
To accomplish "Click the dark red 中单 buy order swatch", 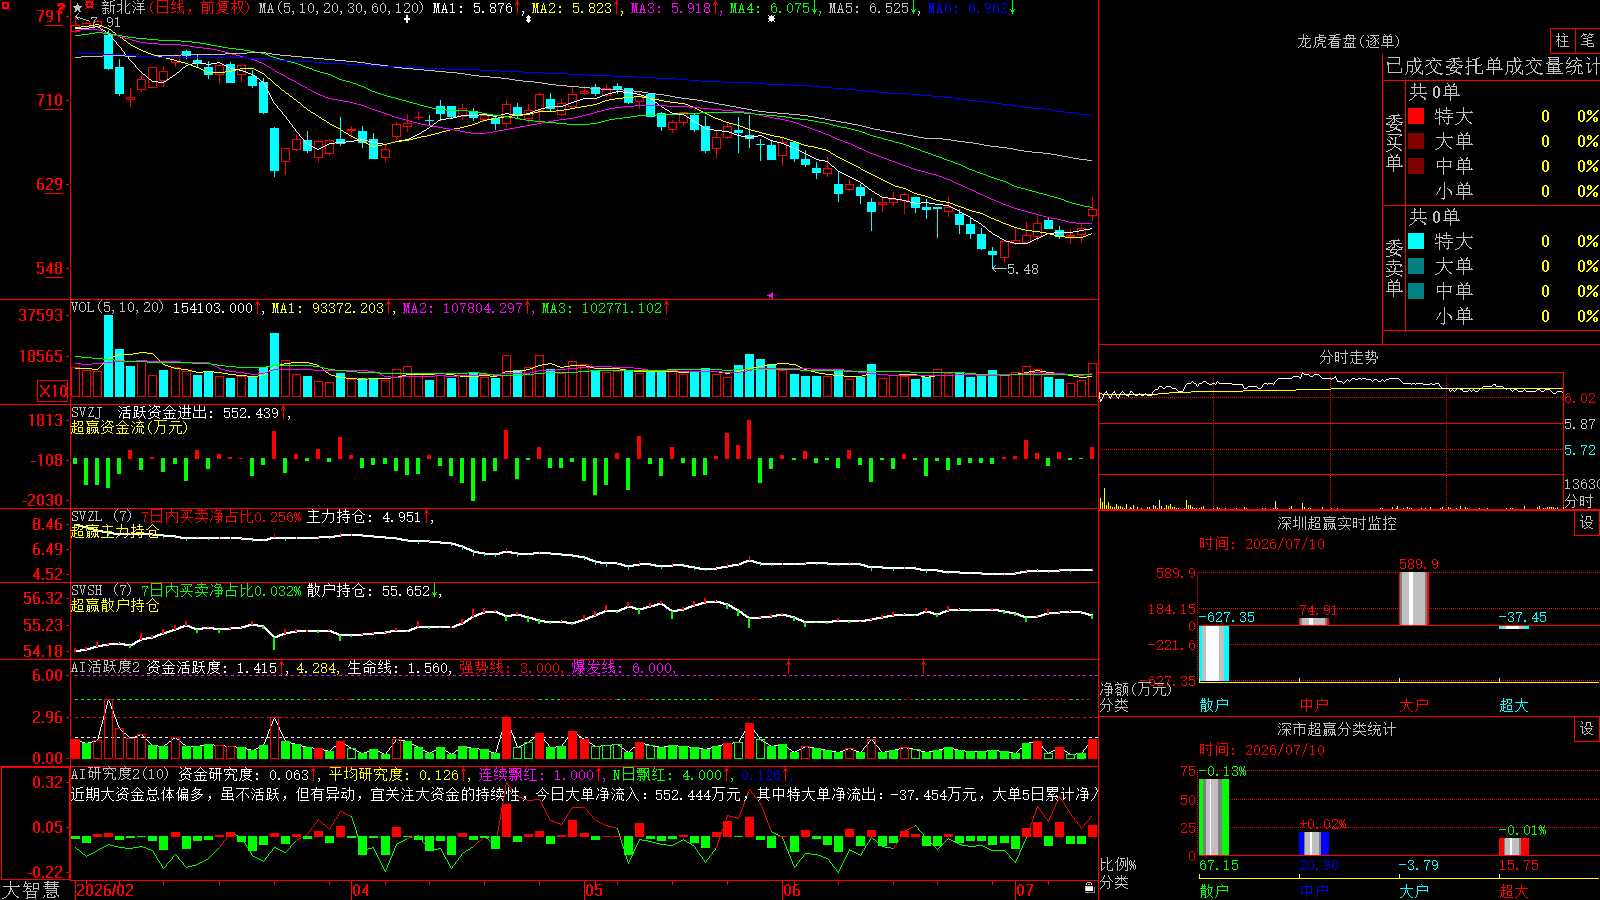I will [1416, 166].
